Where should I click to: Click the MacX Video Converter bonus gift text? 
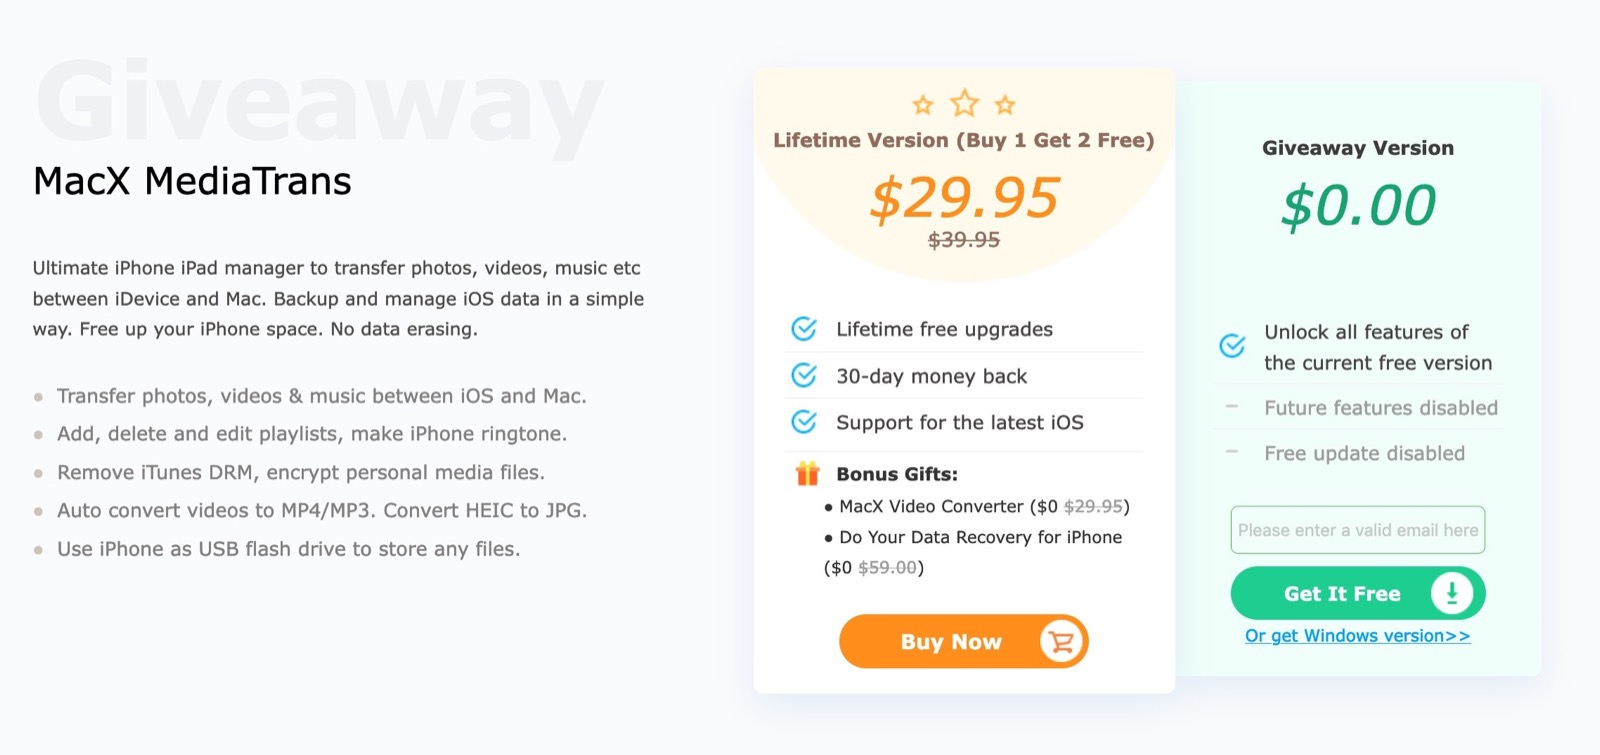931,507
